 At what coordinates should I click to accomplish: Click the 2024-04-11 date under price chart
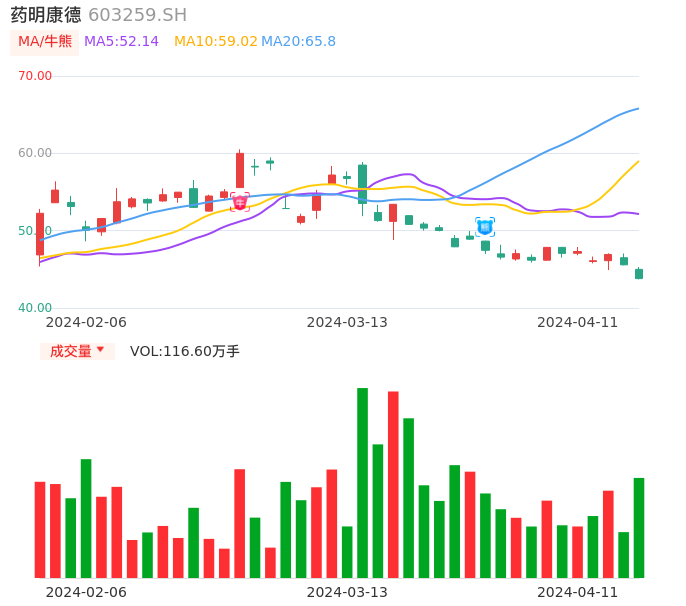(x=578, y=322)
